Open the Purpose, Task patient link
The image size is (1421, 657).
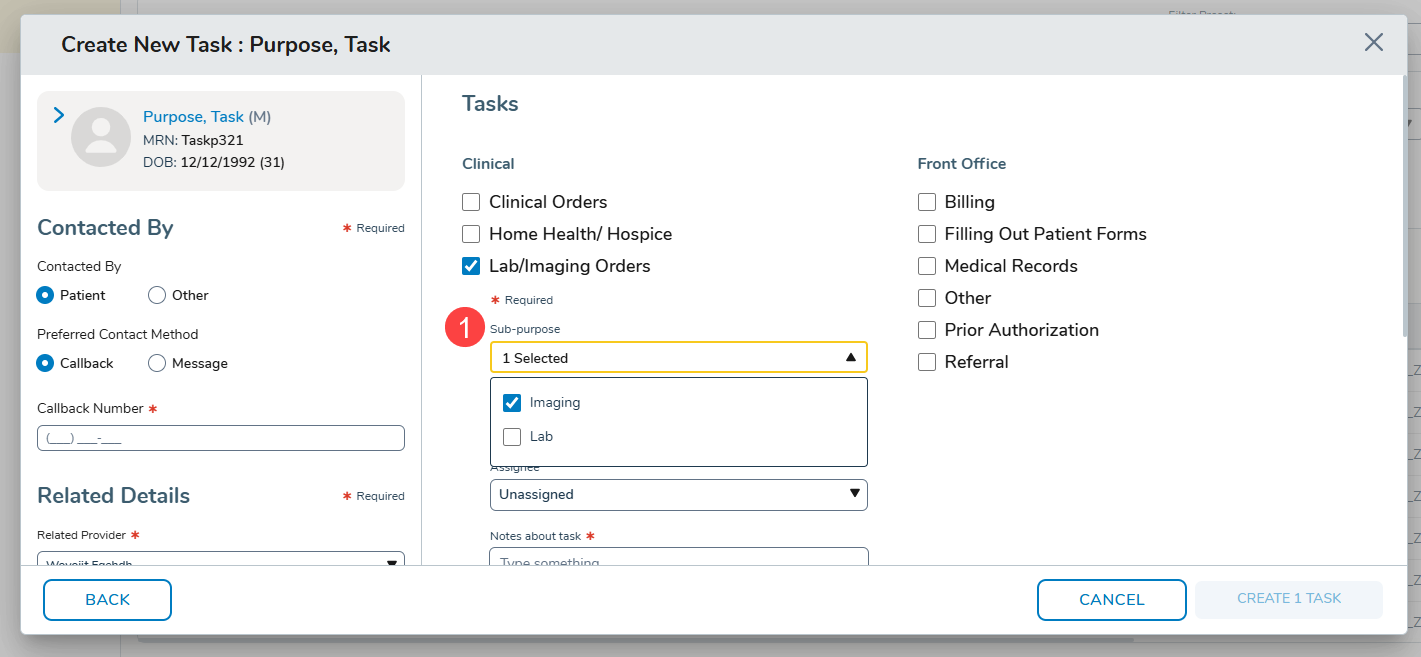(193, 117)
